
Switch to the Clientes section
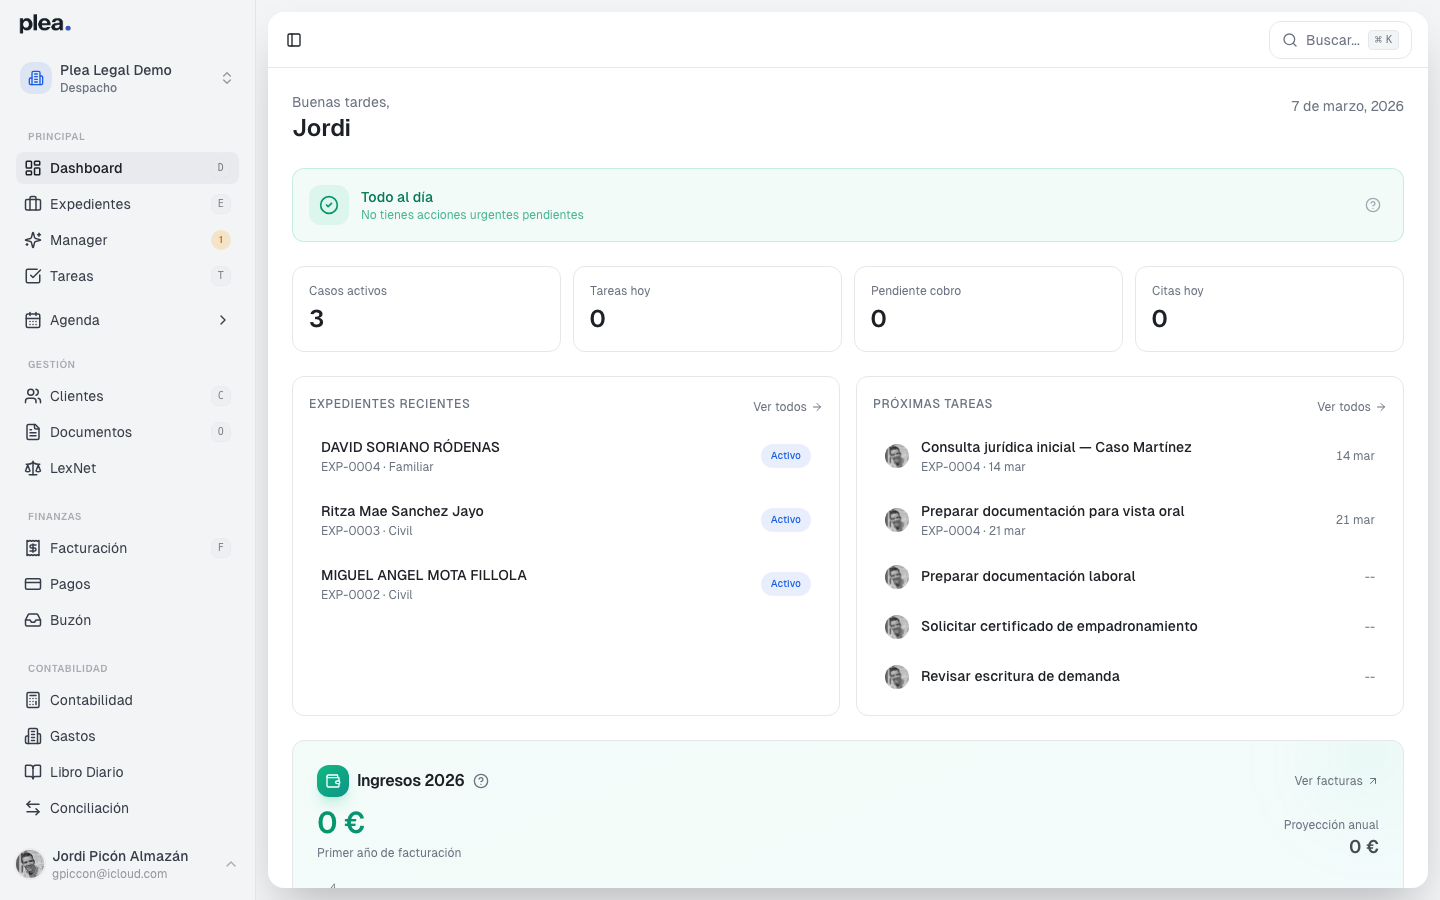76,396
